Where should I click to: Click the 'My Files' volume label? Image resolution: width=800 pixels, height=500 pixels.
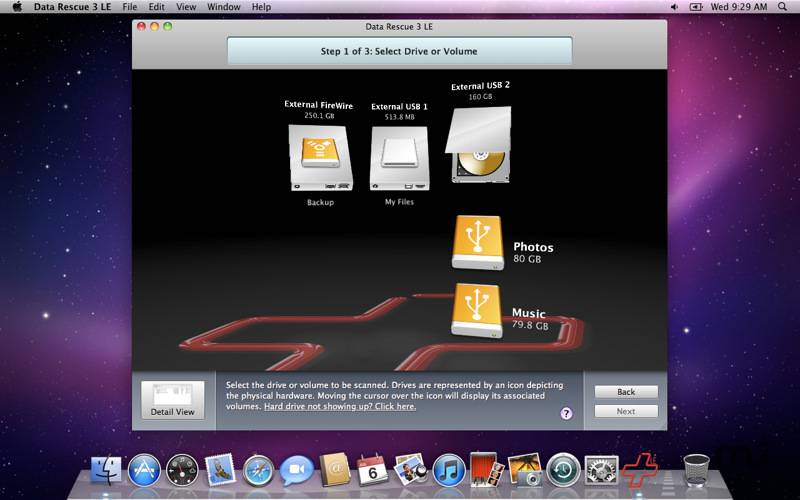[x=399, y=202]
